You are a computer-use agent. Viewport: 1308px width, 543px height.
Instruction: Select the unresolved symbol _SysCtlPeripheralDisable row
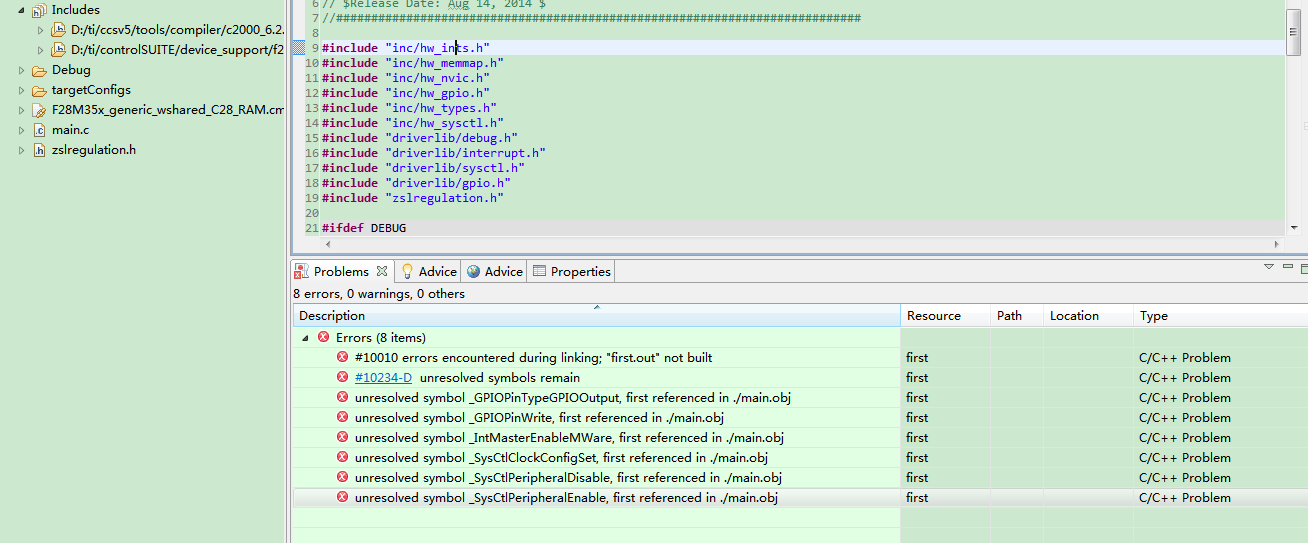click(800, 478)
